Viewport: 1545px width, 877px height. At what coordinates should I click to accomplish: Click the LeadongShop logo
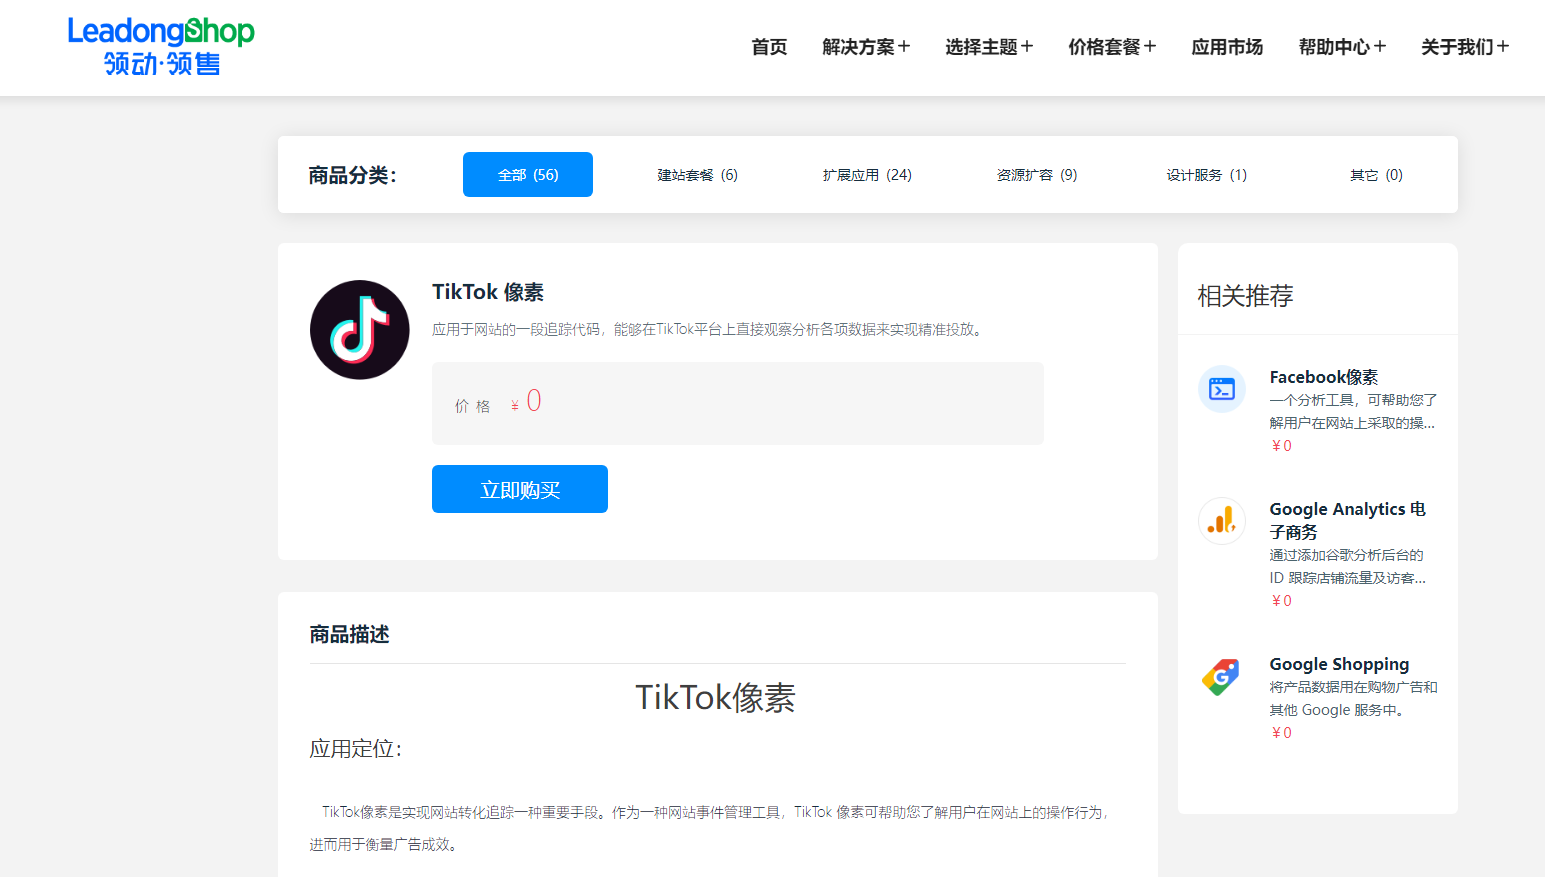(161, 47)
